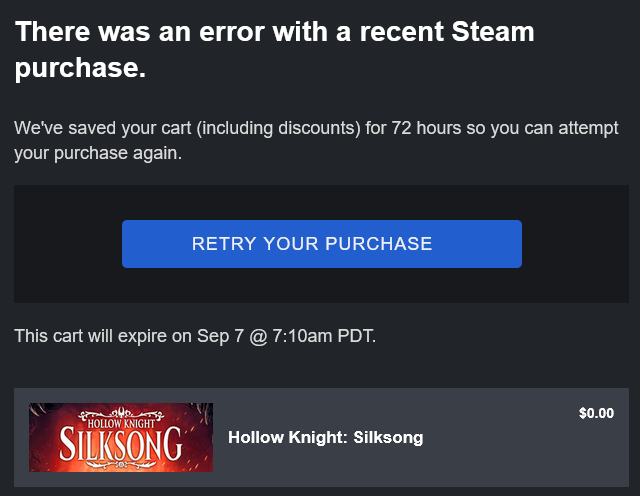Click dark panel left of Retry button
The width and height of the screenshot is (640, 496).
tap(67, 244)
